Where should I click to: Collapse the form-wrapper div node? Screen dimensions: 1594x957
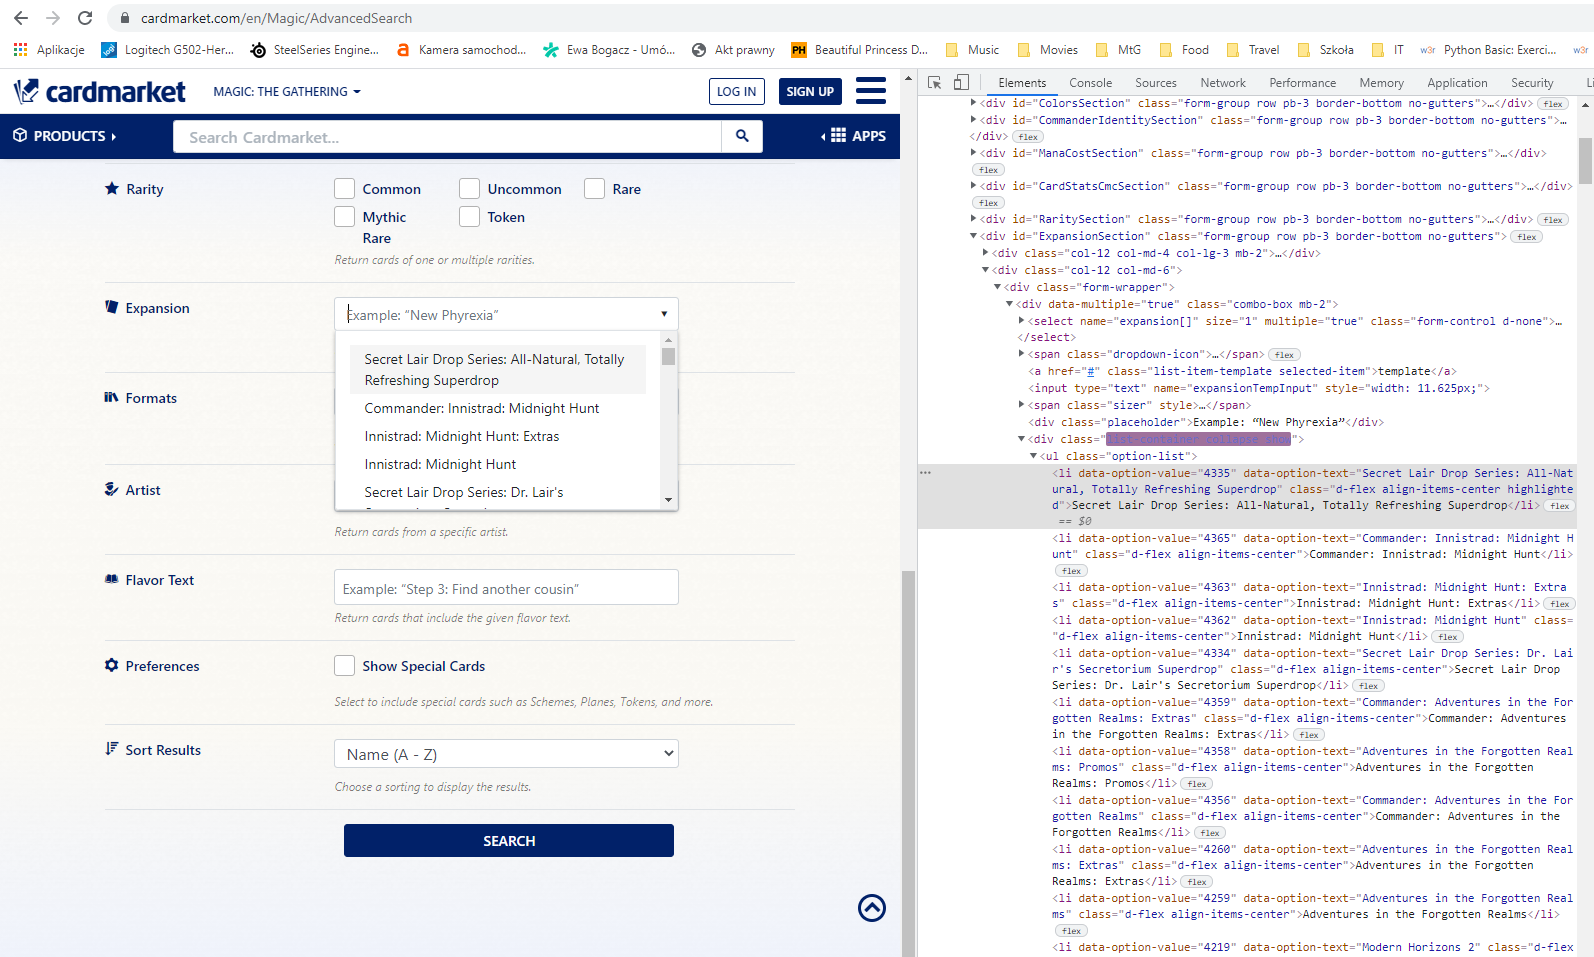point(997,287)
